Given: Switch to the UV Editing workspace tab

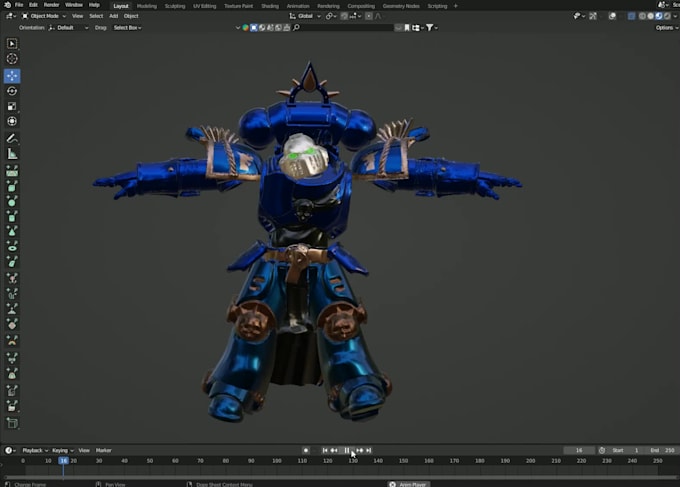Looking at the screenshot, I should [204, 6].
